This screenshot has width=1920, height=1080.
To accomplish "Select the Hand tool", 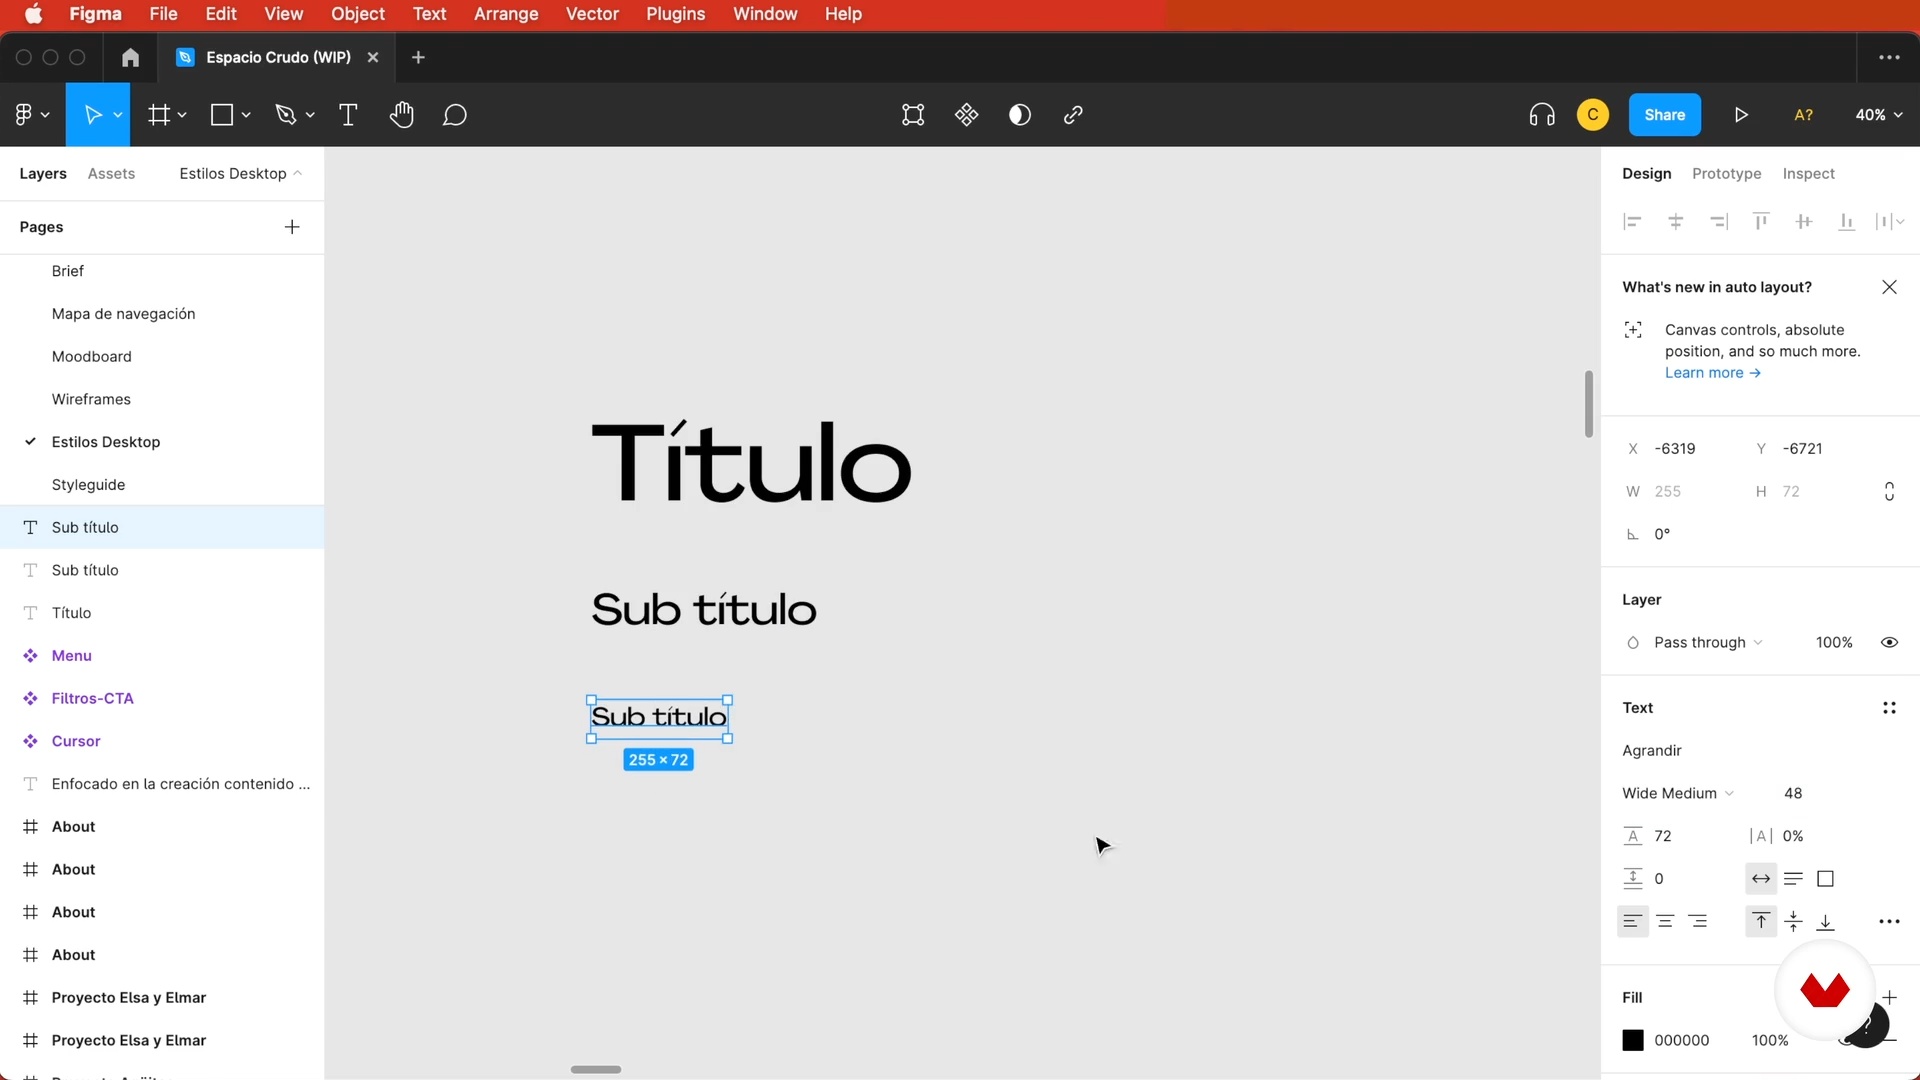I will click(402, 115).
